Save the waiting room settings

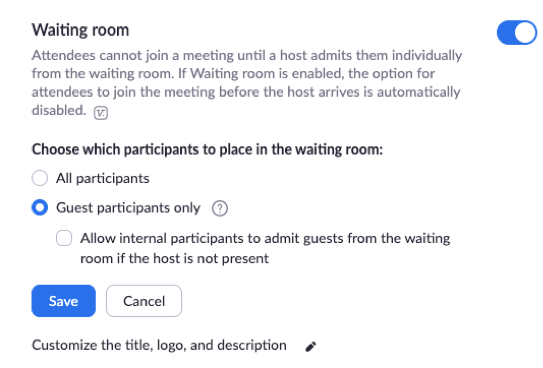[x=64, y=301]
